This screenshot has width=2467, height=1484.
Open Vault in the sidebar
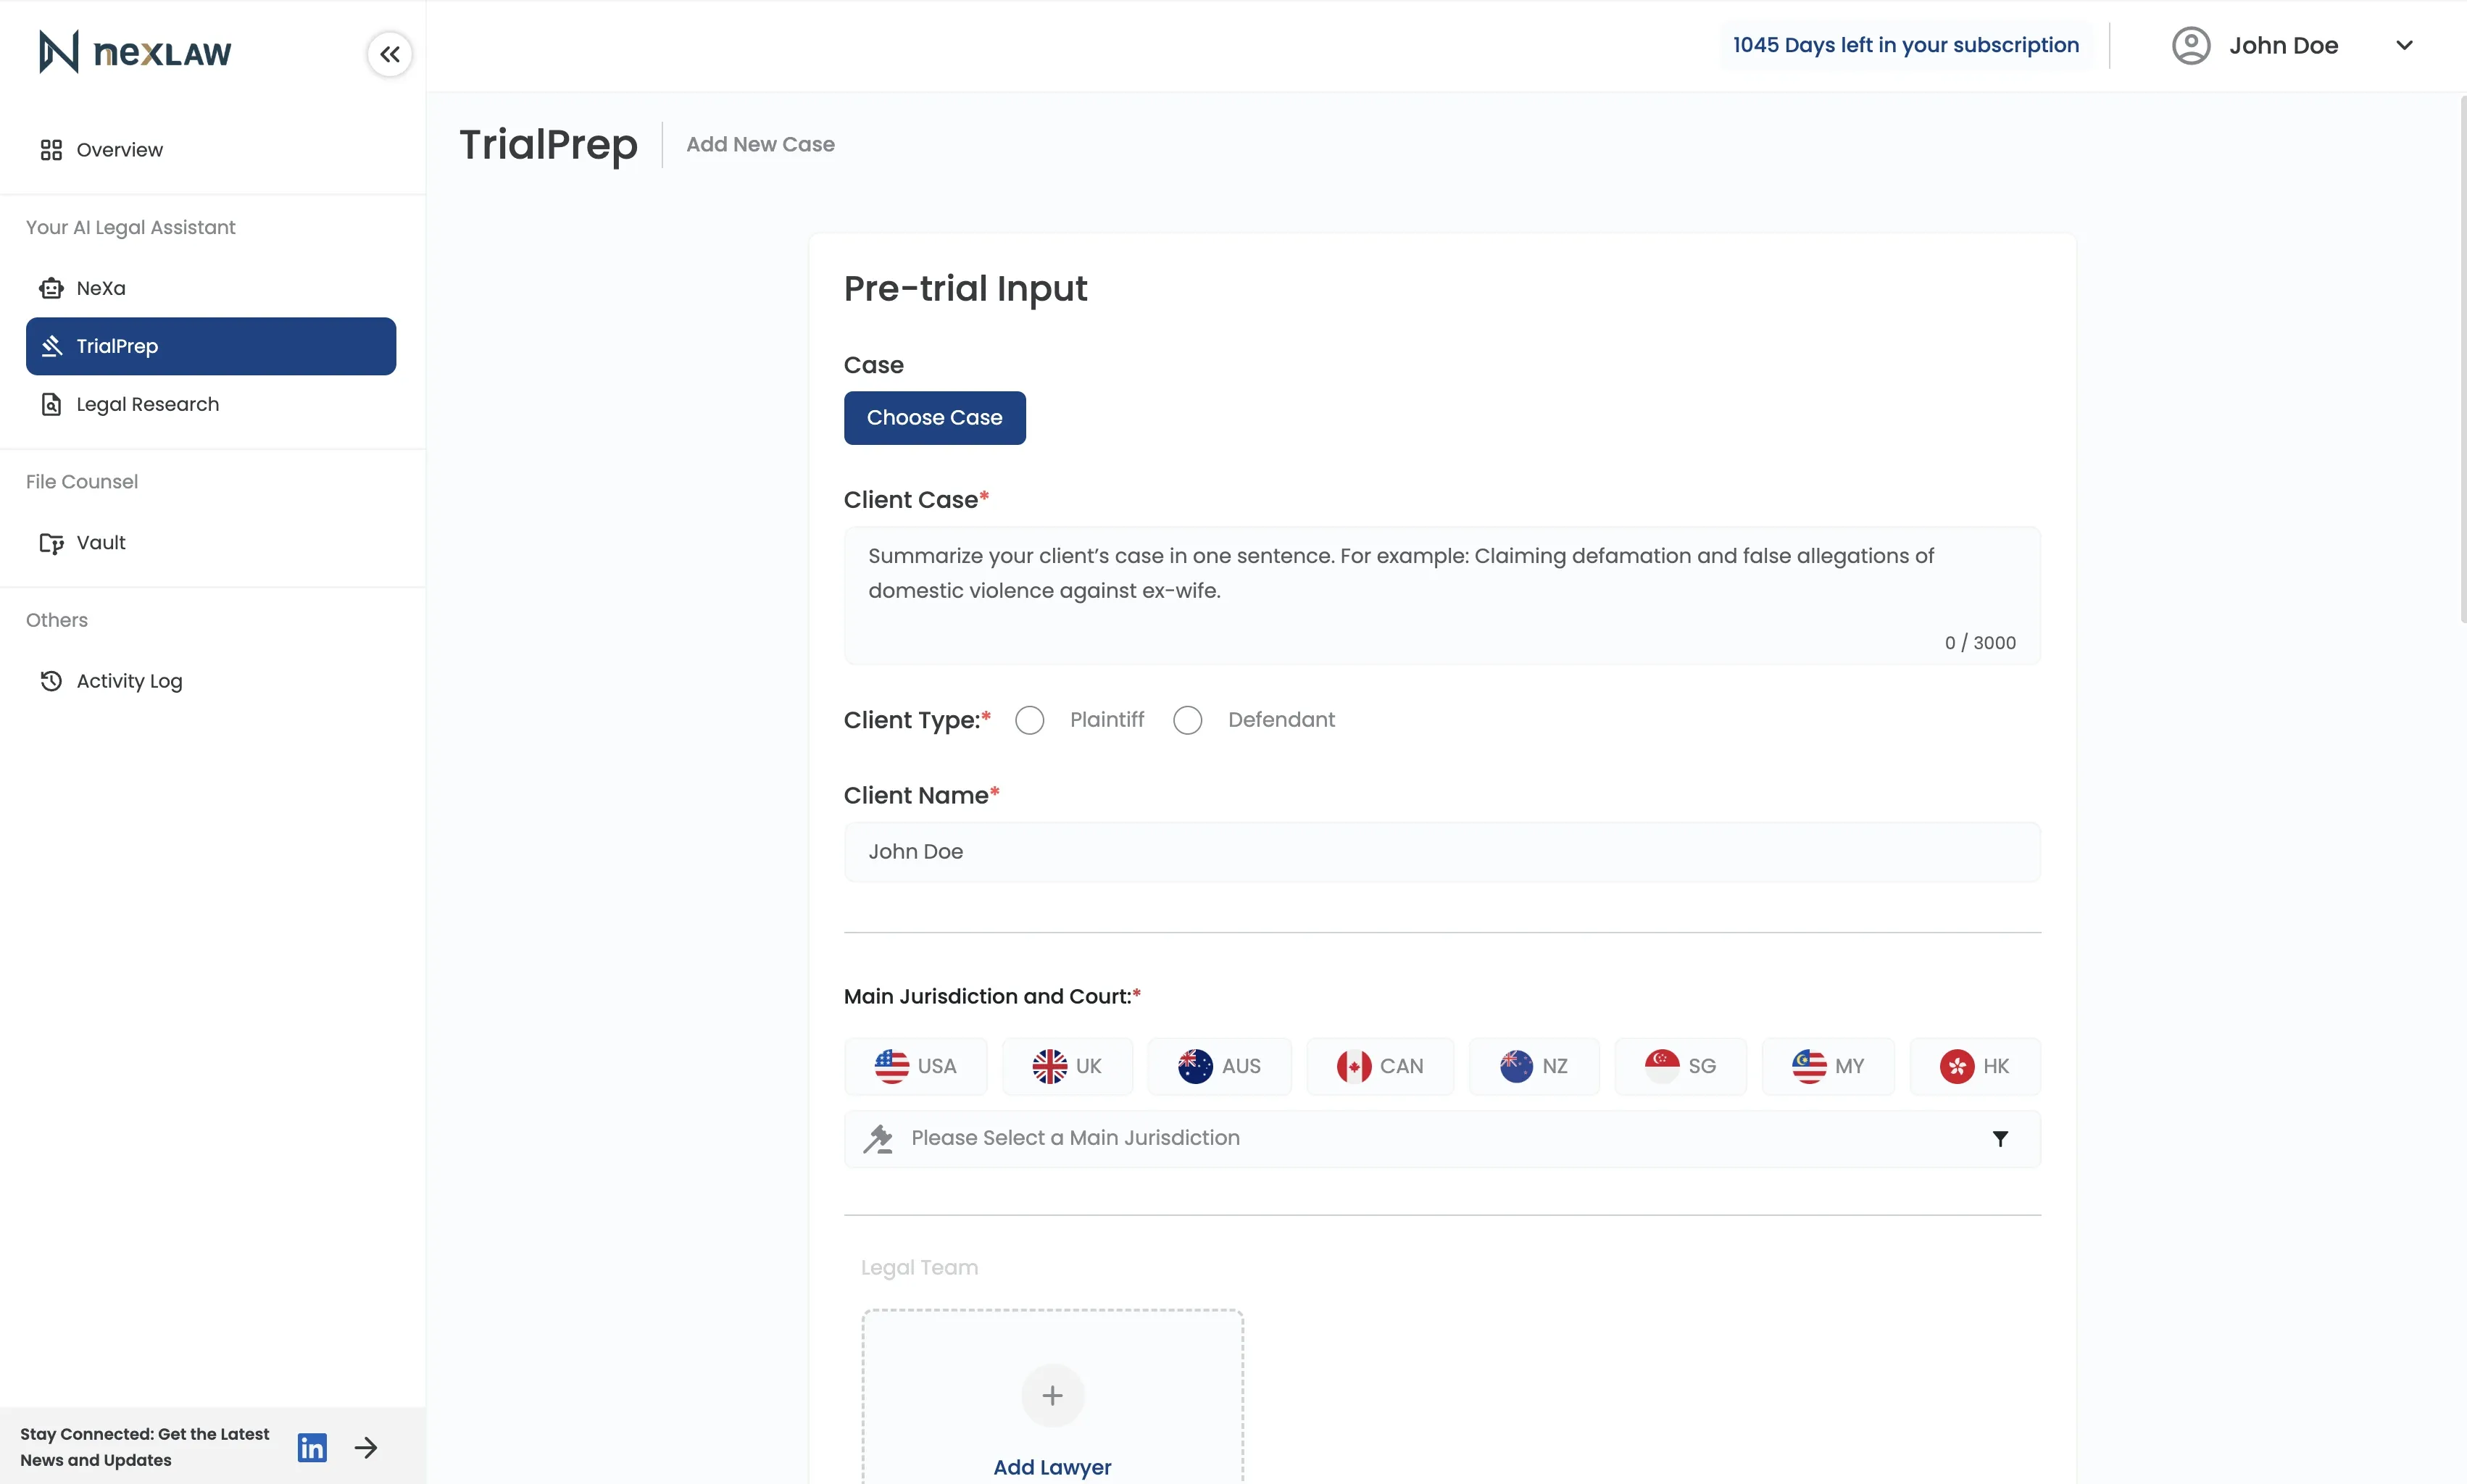[x=211, y=543]
